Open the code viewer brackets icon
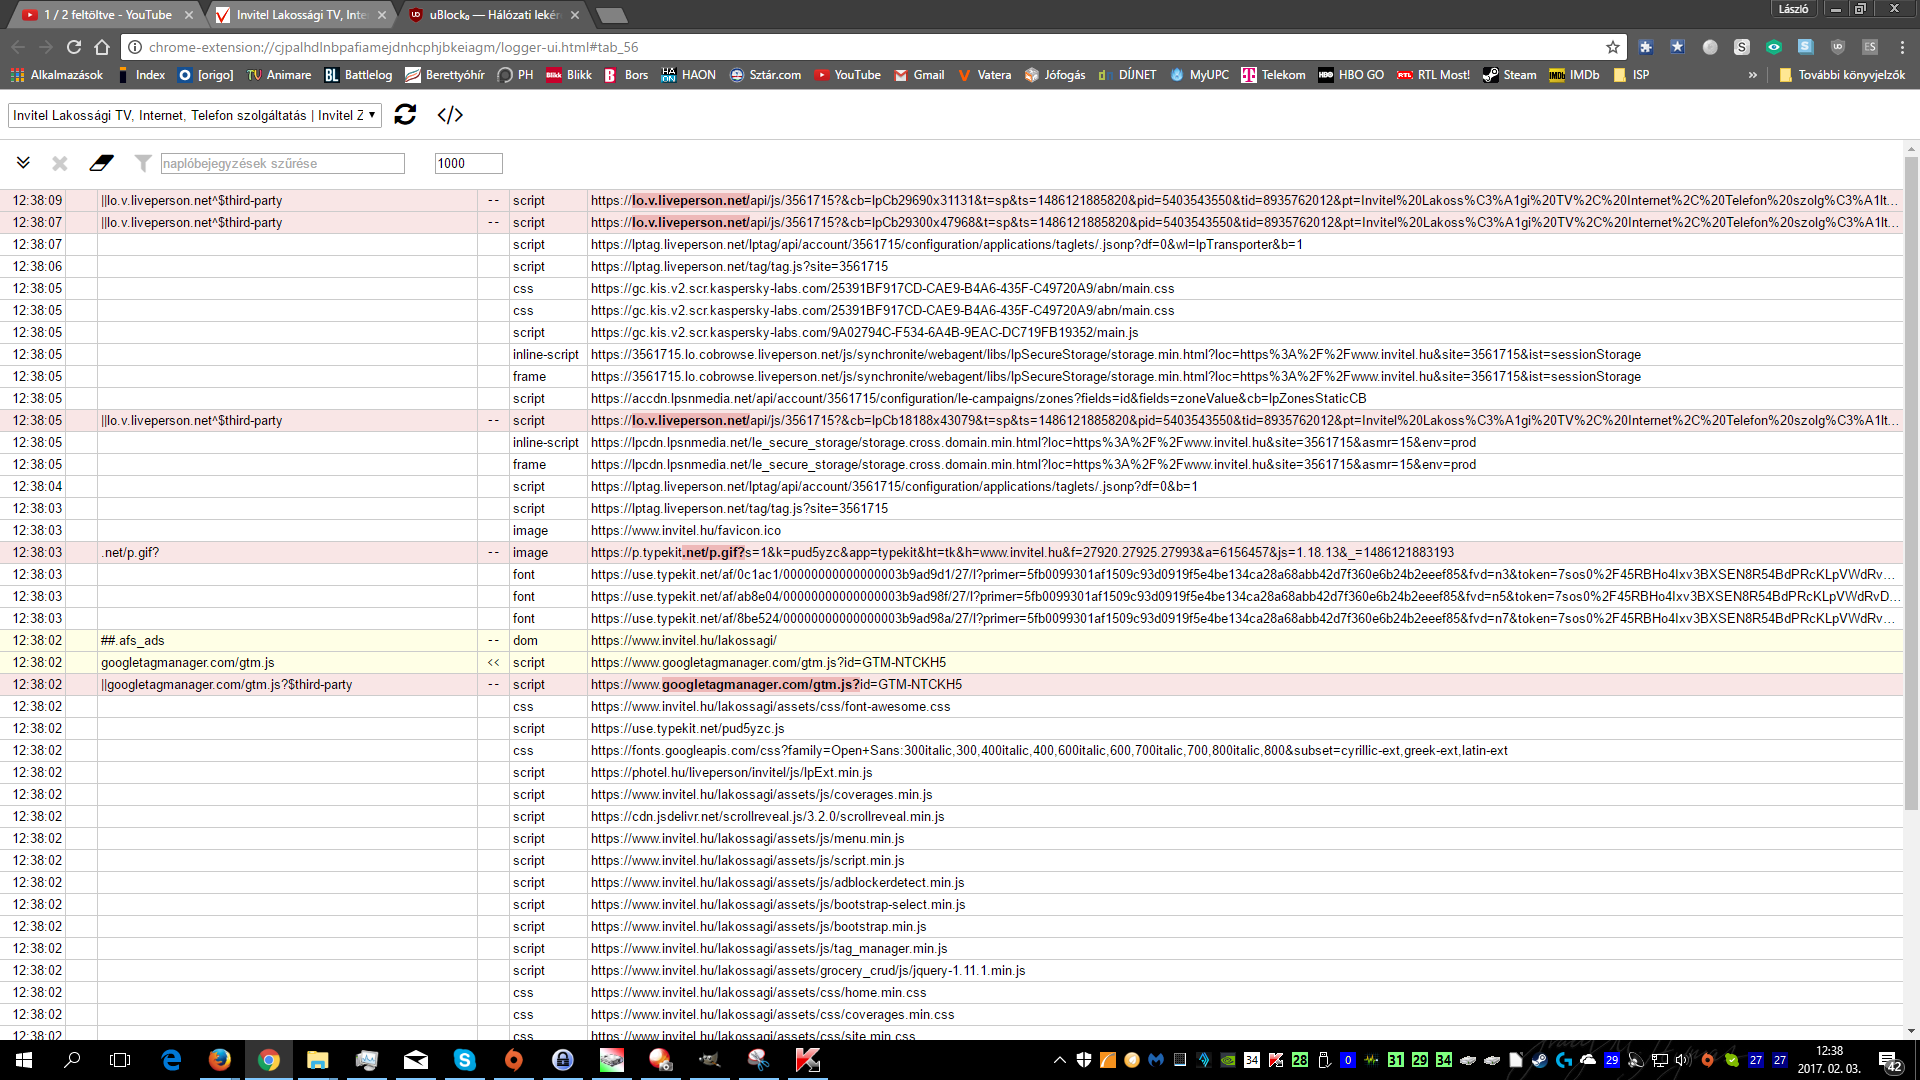 point(450,115)
